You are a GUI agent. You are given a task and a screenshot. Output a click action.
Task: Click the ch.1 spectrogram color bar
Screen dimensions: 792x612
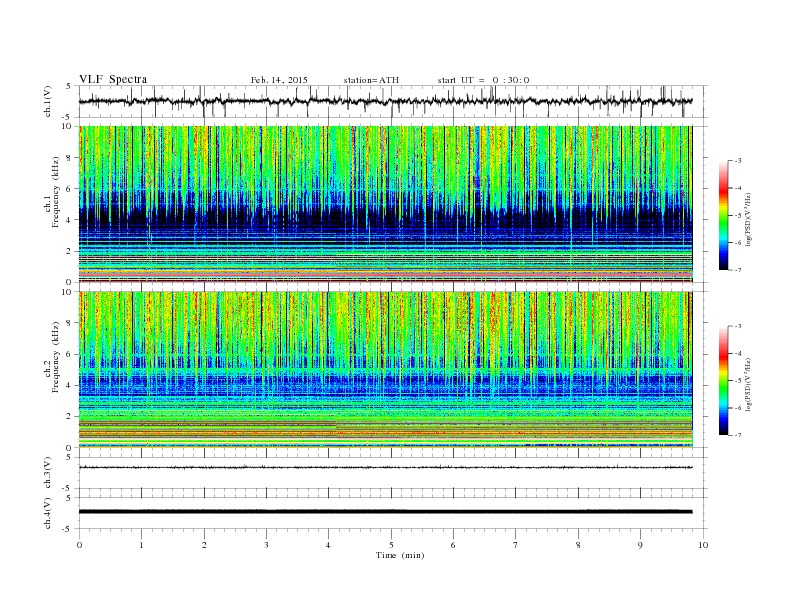tap(723, 216)
